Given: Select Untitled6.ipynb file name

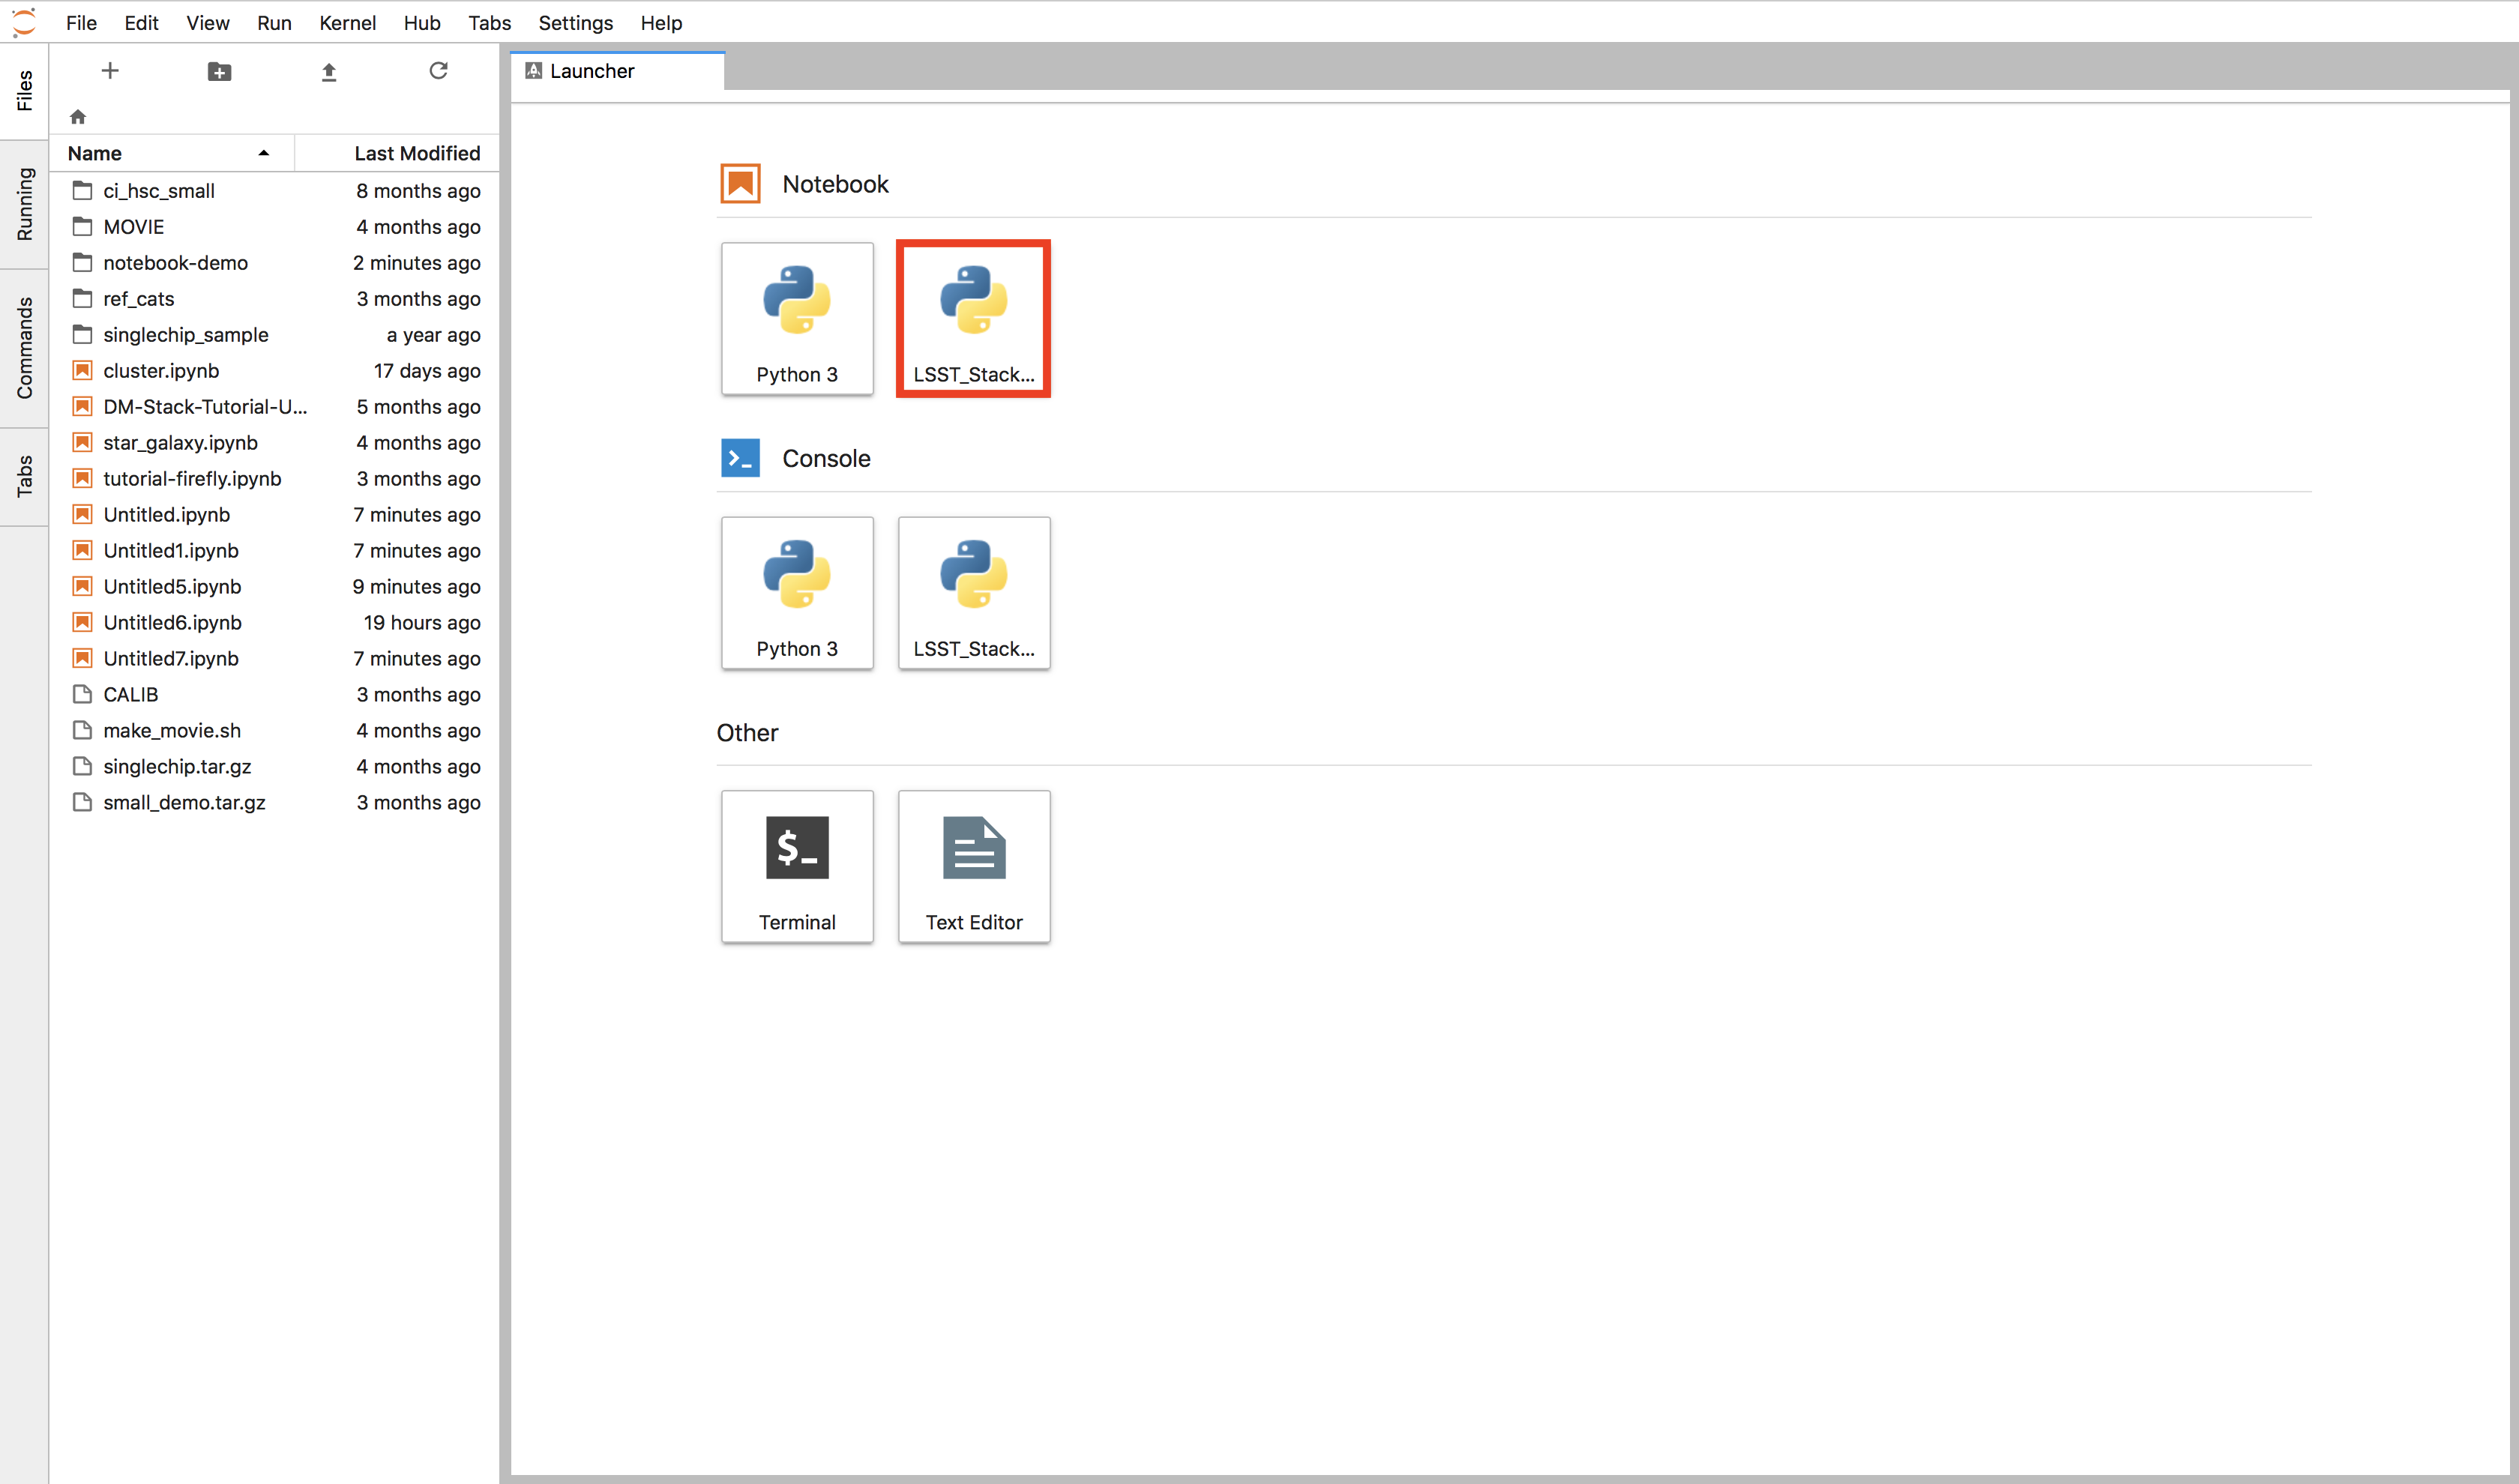Looking at the screenshot, I should click(172, 622).
